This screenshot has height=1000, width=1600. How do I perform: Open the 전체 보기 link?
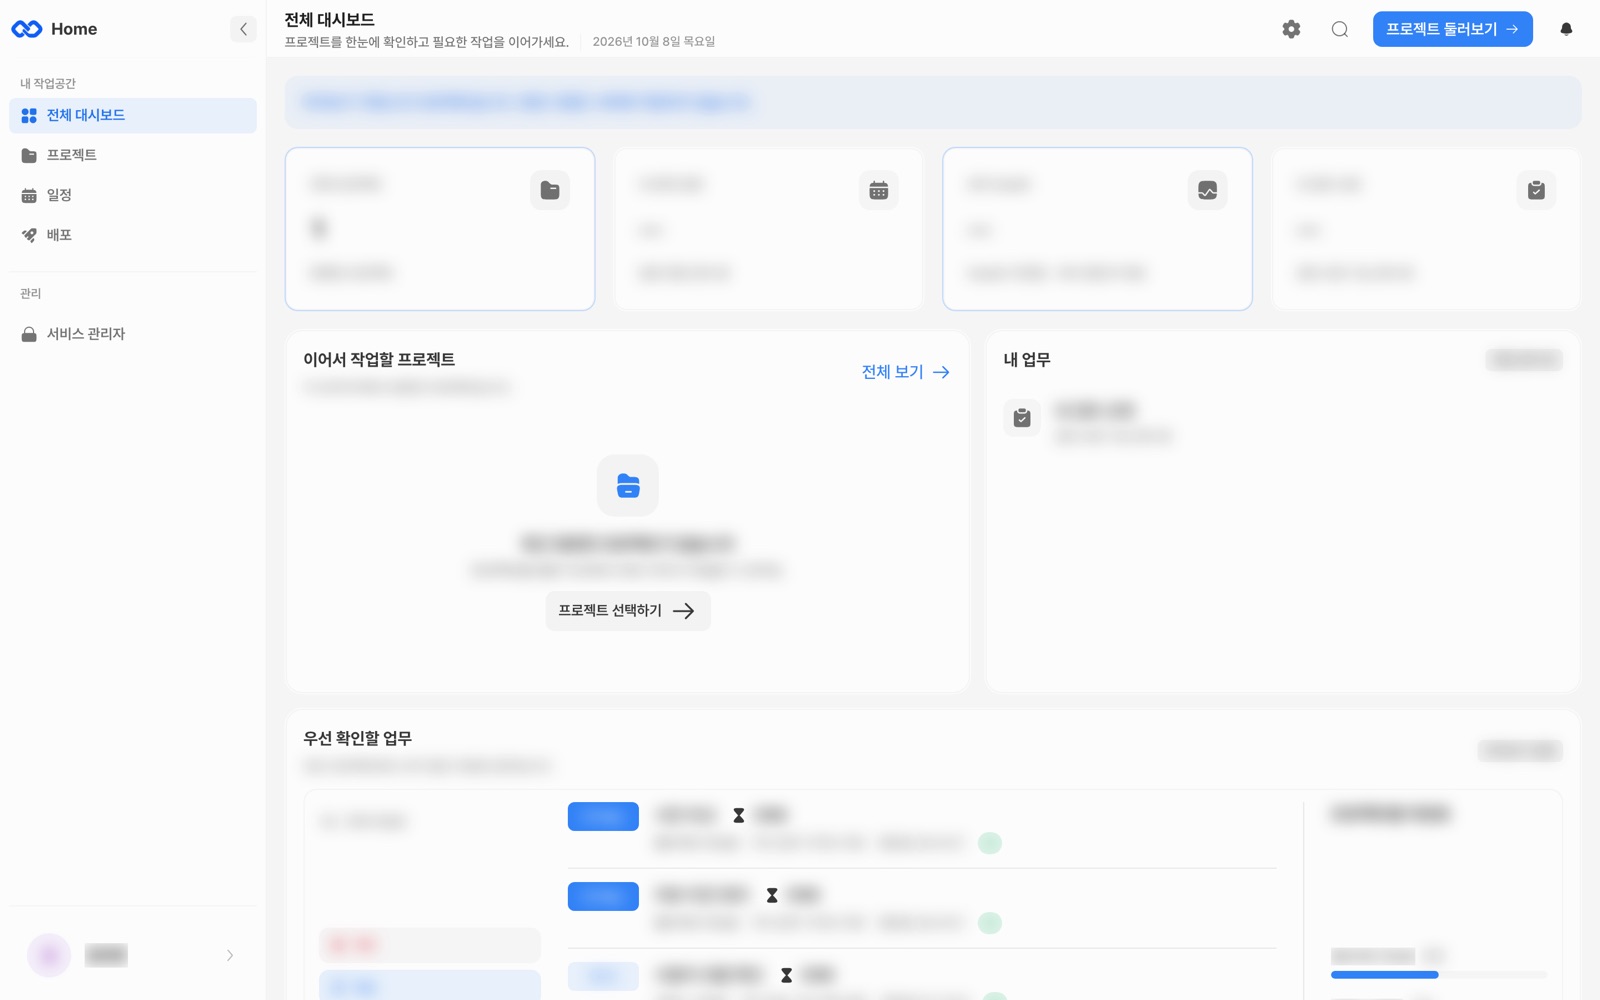905,372
